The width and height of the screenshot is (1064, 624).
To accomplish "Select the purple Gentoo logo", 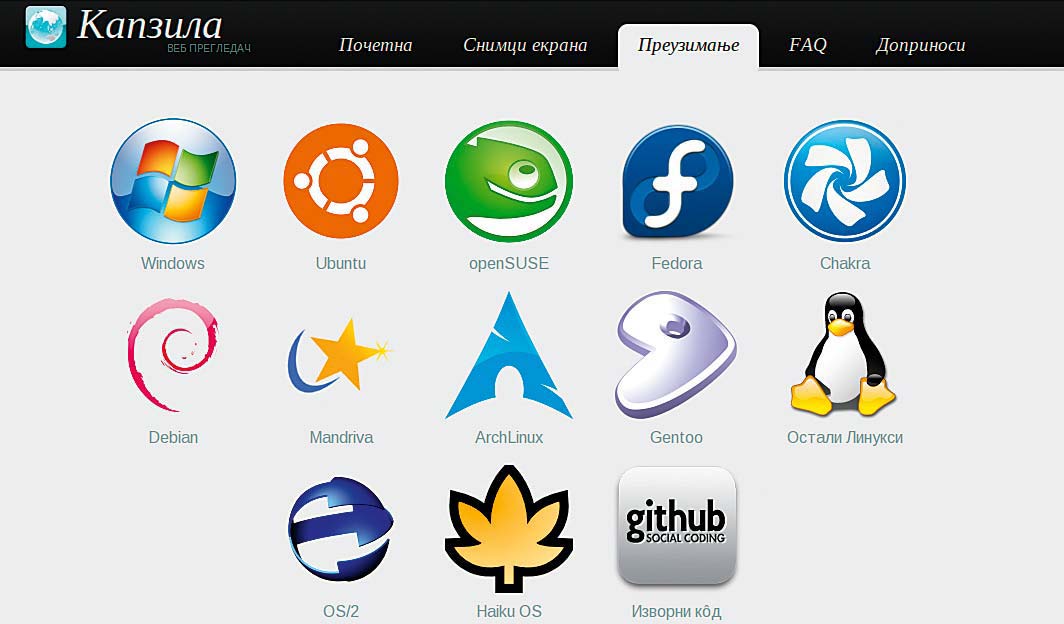I will (676, 355).
